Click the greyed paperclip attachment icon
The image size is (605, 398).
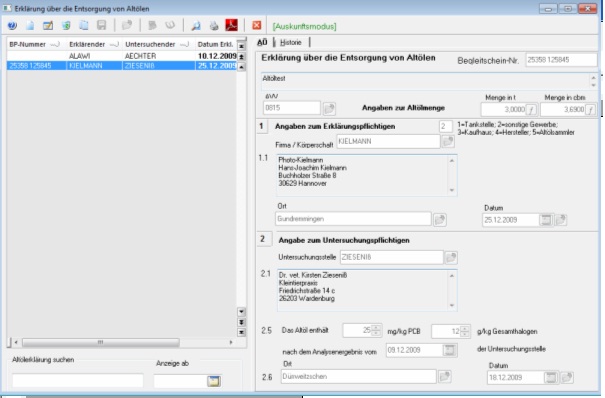pyautogui.click(x=170, y=26)
